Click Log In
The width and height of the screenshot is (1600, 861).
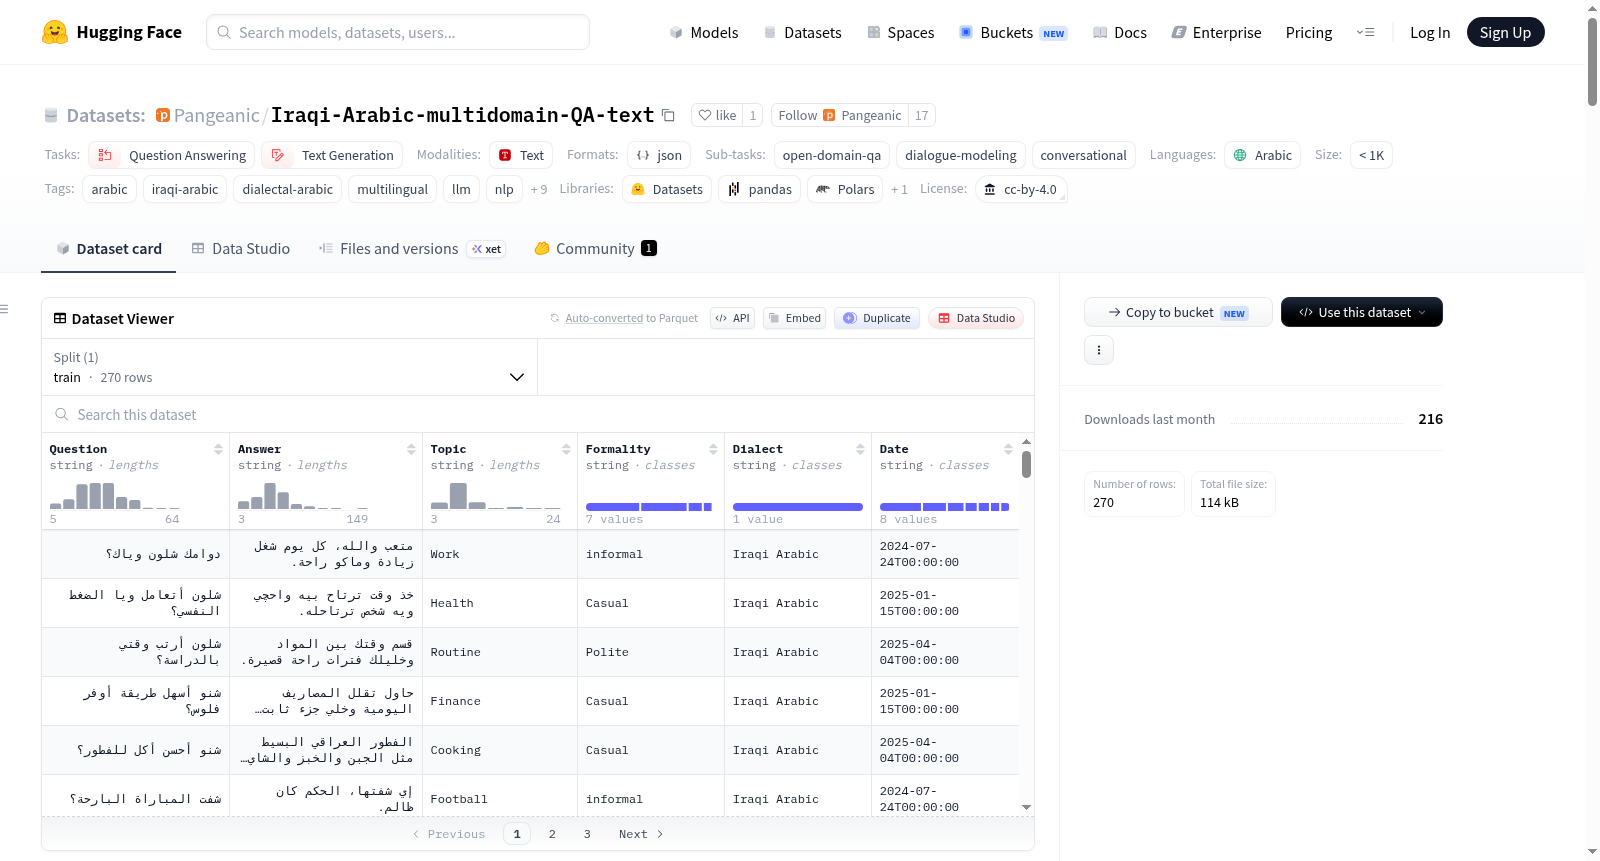[1430, 32]
